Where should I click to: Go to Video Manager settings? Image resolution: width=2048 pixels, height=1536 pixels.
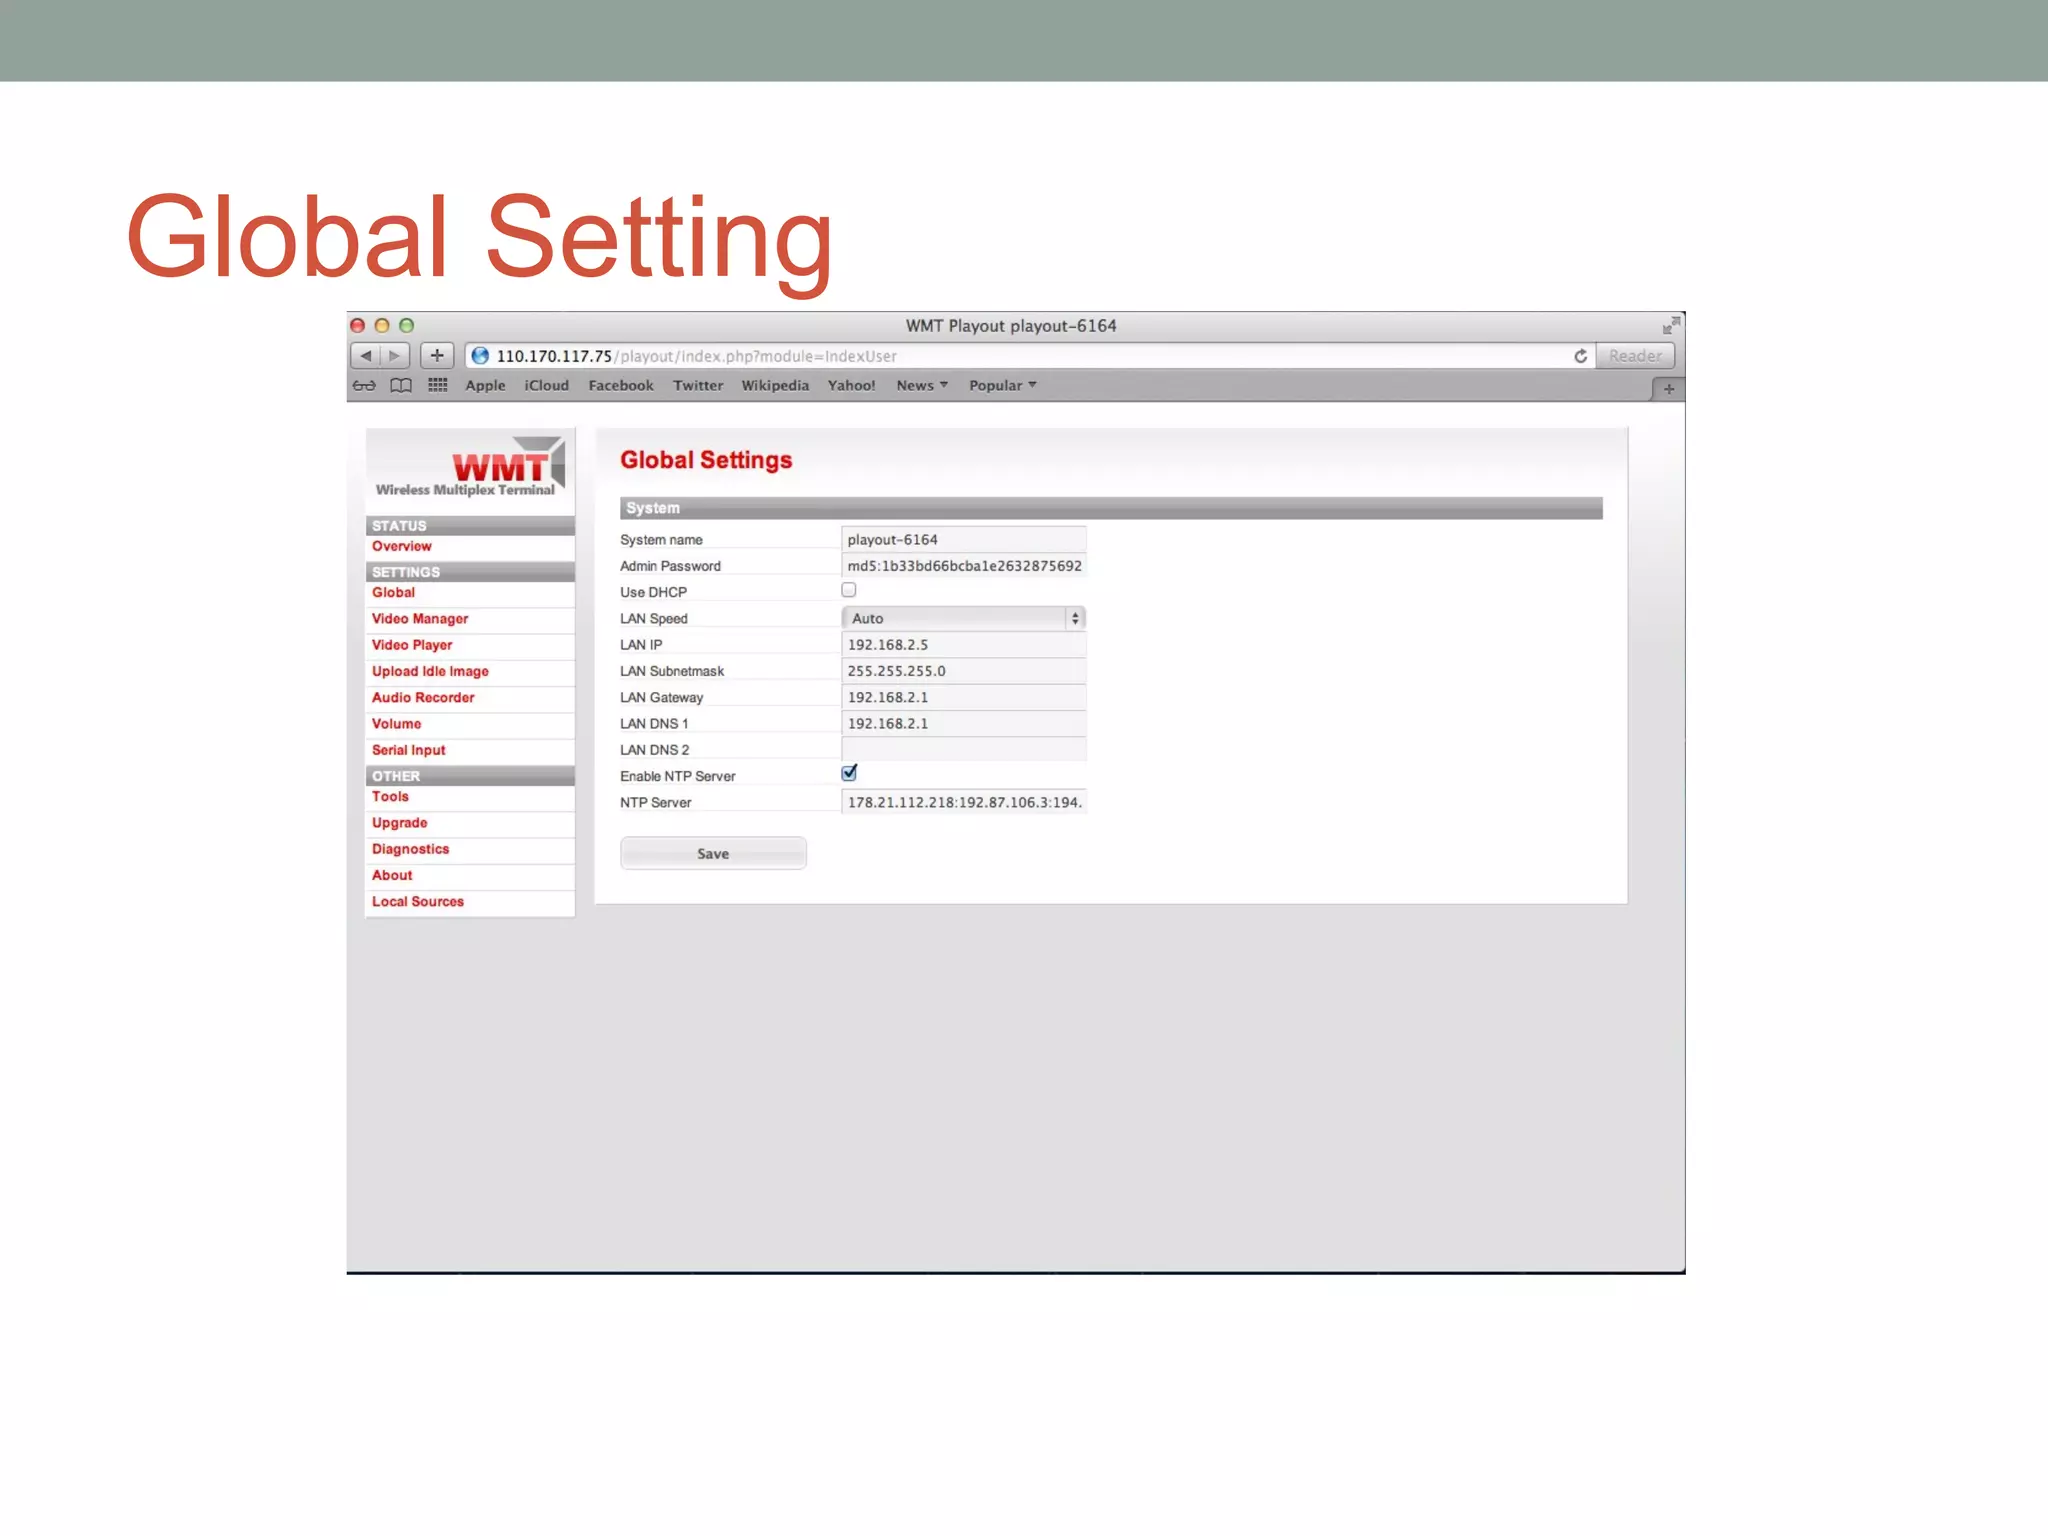pyautogui.click(x=420, y=619)
